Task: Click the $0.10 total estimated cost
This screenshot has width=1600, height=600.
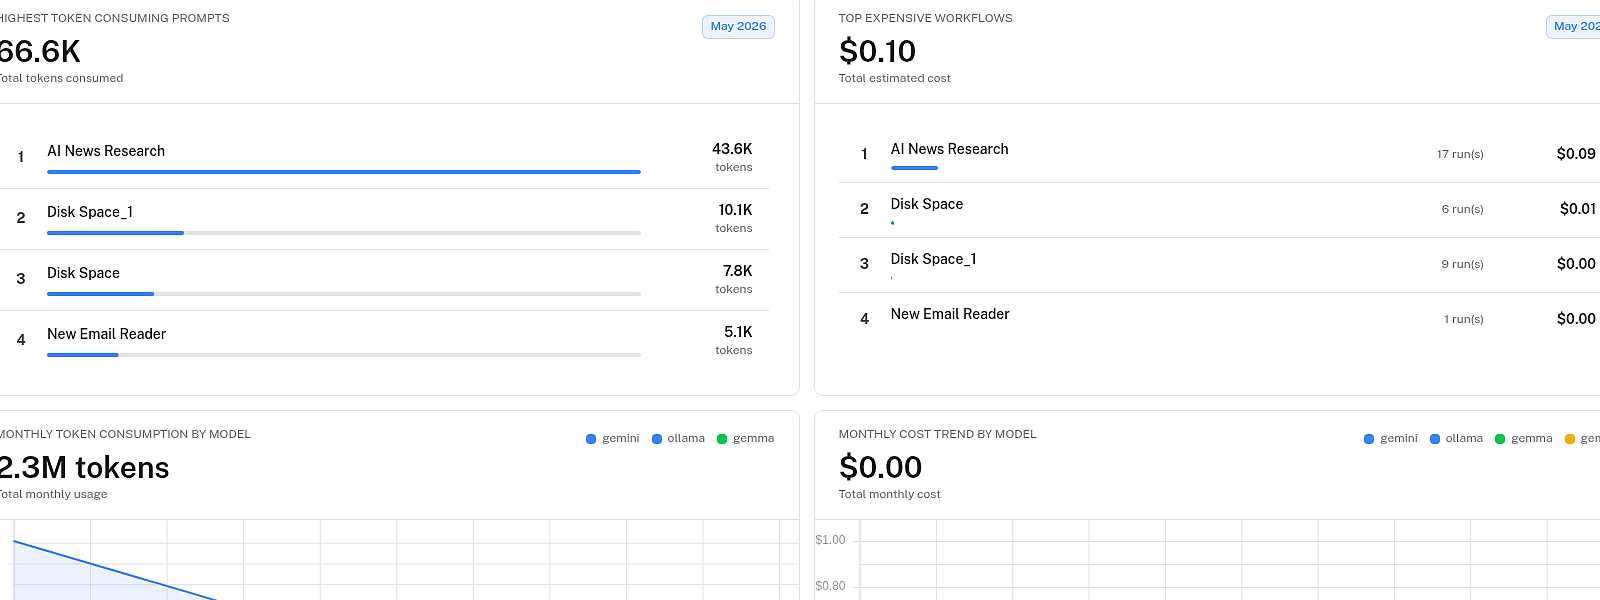Action: 877,51
